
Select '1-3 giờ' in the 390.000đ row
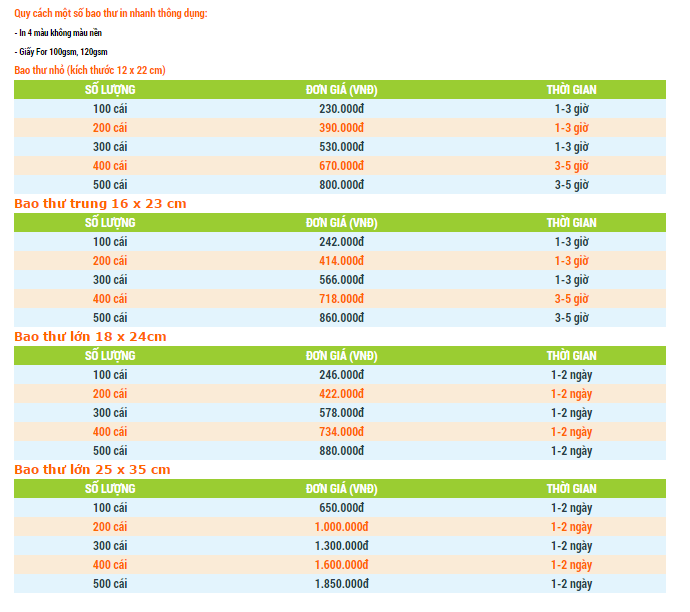point(572,128)
